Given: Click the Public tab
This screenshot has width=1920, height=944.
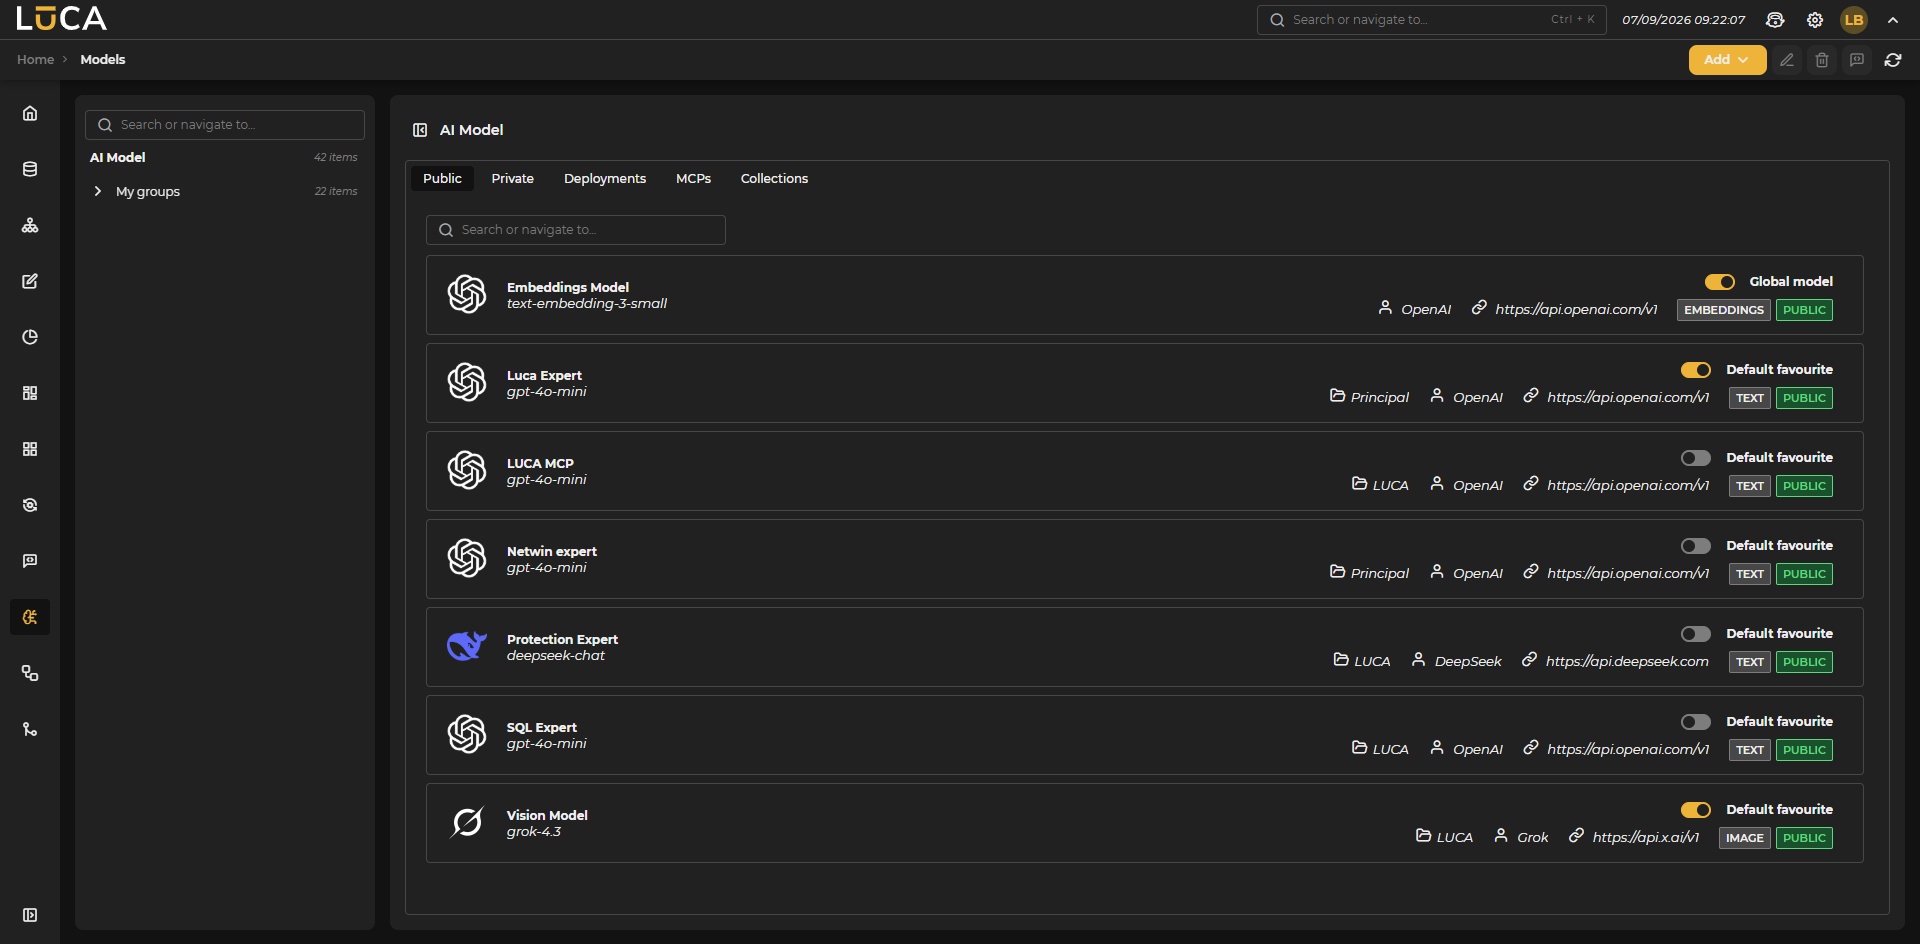Looking at the screenshot, I should coord(442,178).
